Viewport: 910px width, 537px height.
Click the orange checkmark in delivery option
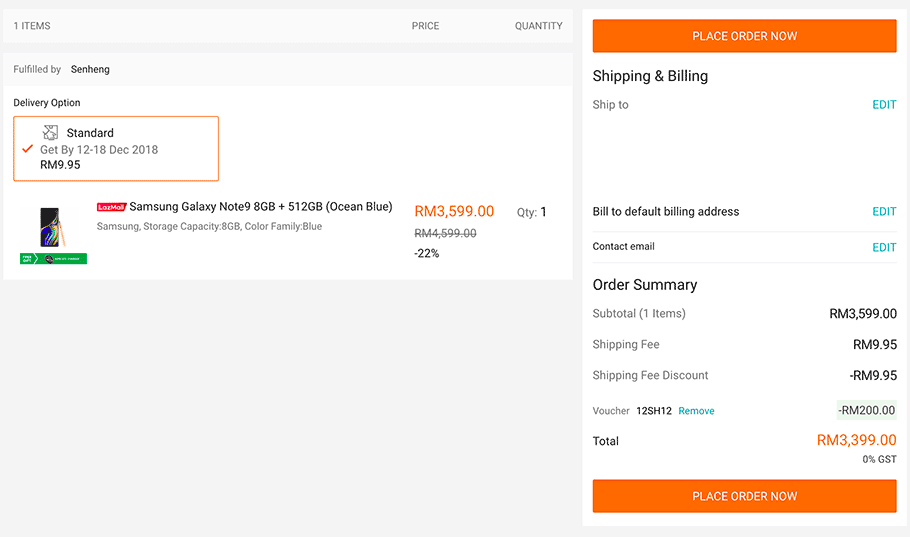(x=28, y=149)
